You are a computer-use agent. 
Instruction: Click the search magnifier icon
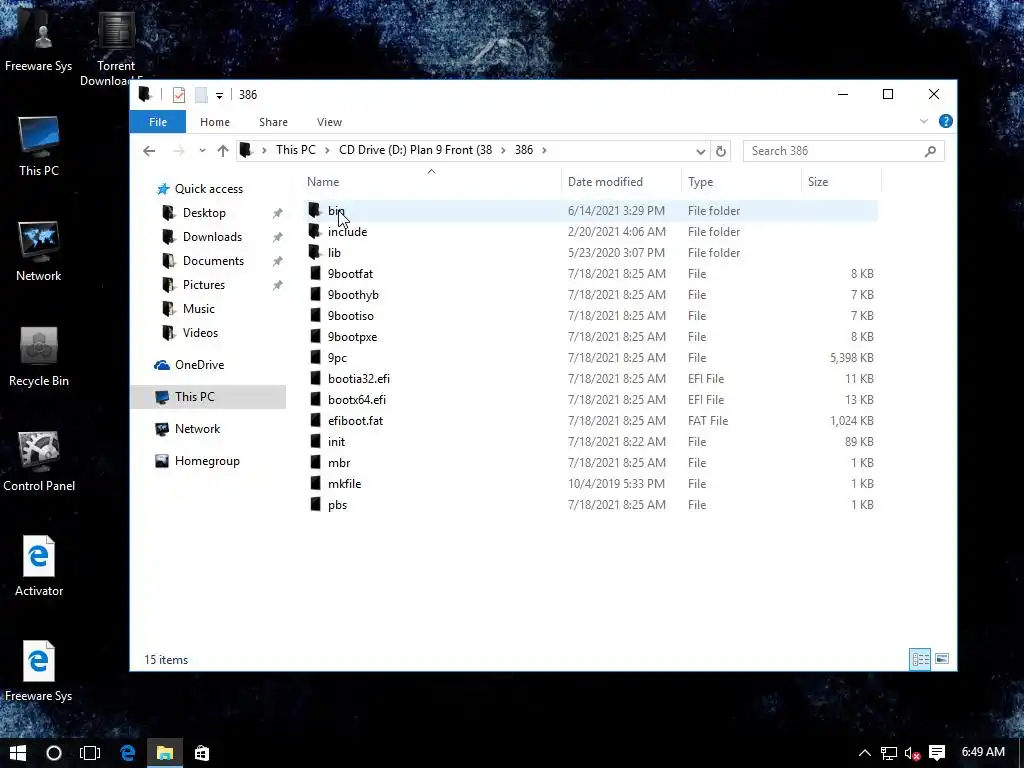[930, 151]
